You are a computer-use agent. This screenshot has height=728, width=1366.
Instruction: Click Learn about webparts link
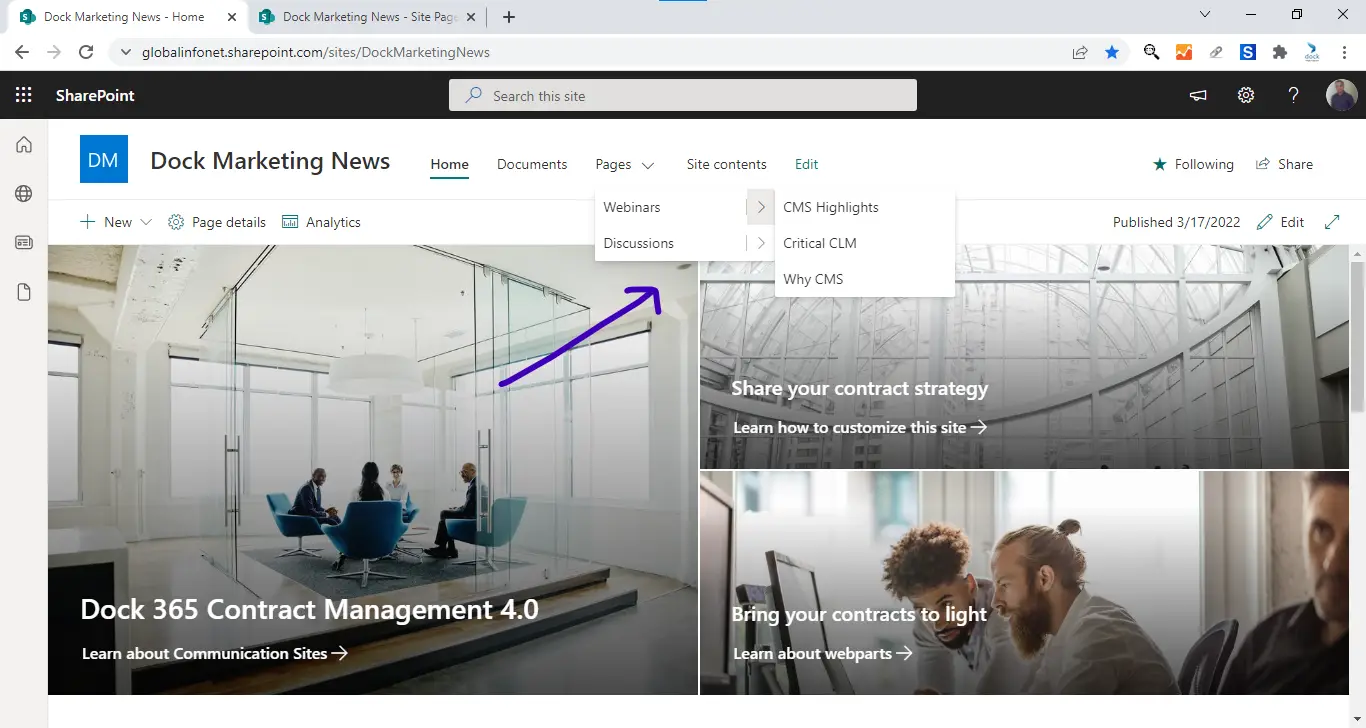[x=823, y=653]
